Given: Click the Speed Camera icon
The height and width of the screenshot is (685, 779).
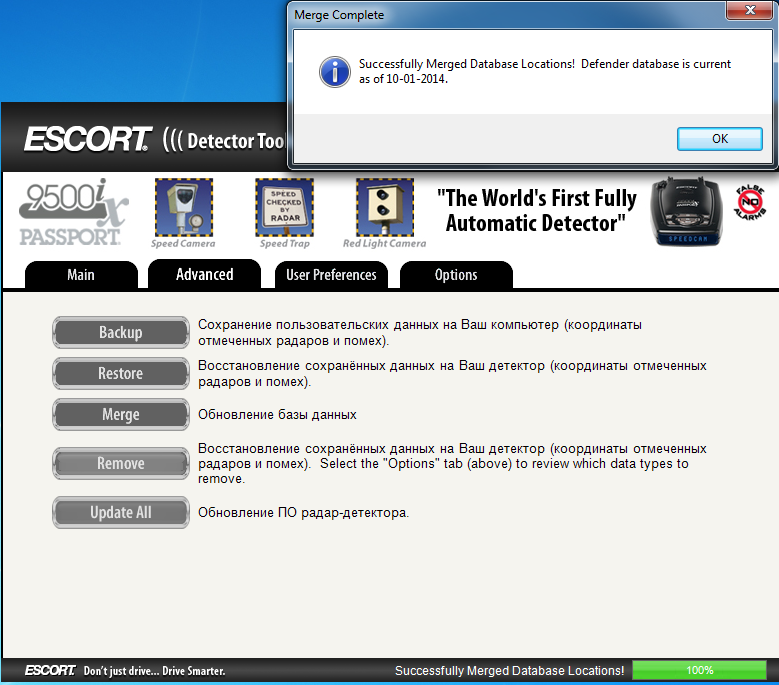Looking at the screenshot, I should coord(183,207).
